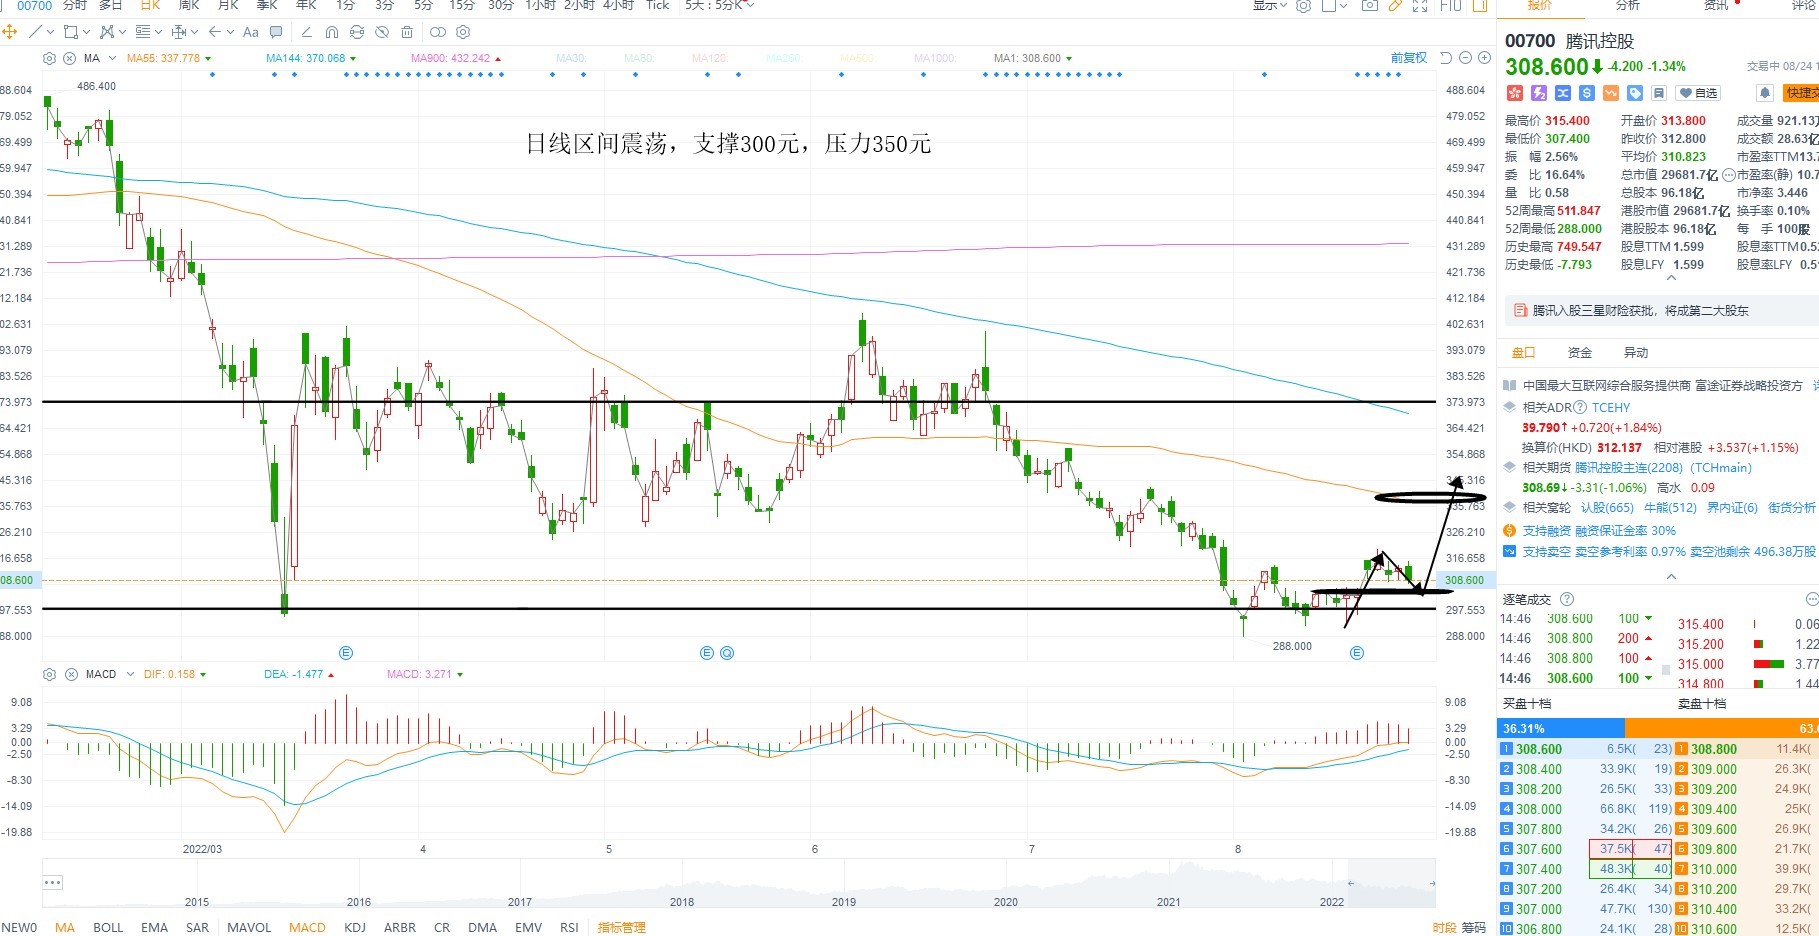Toggle MA55 line visibility
The image size is (1819, 936).
click(168, 58)
